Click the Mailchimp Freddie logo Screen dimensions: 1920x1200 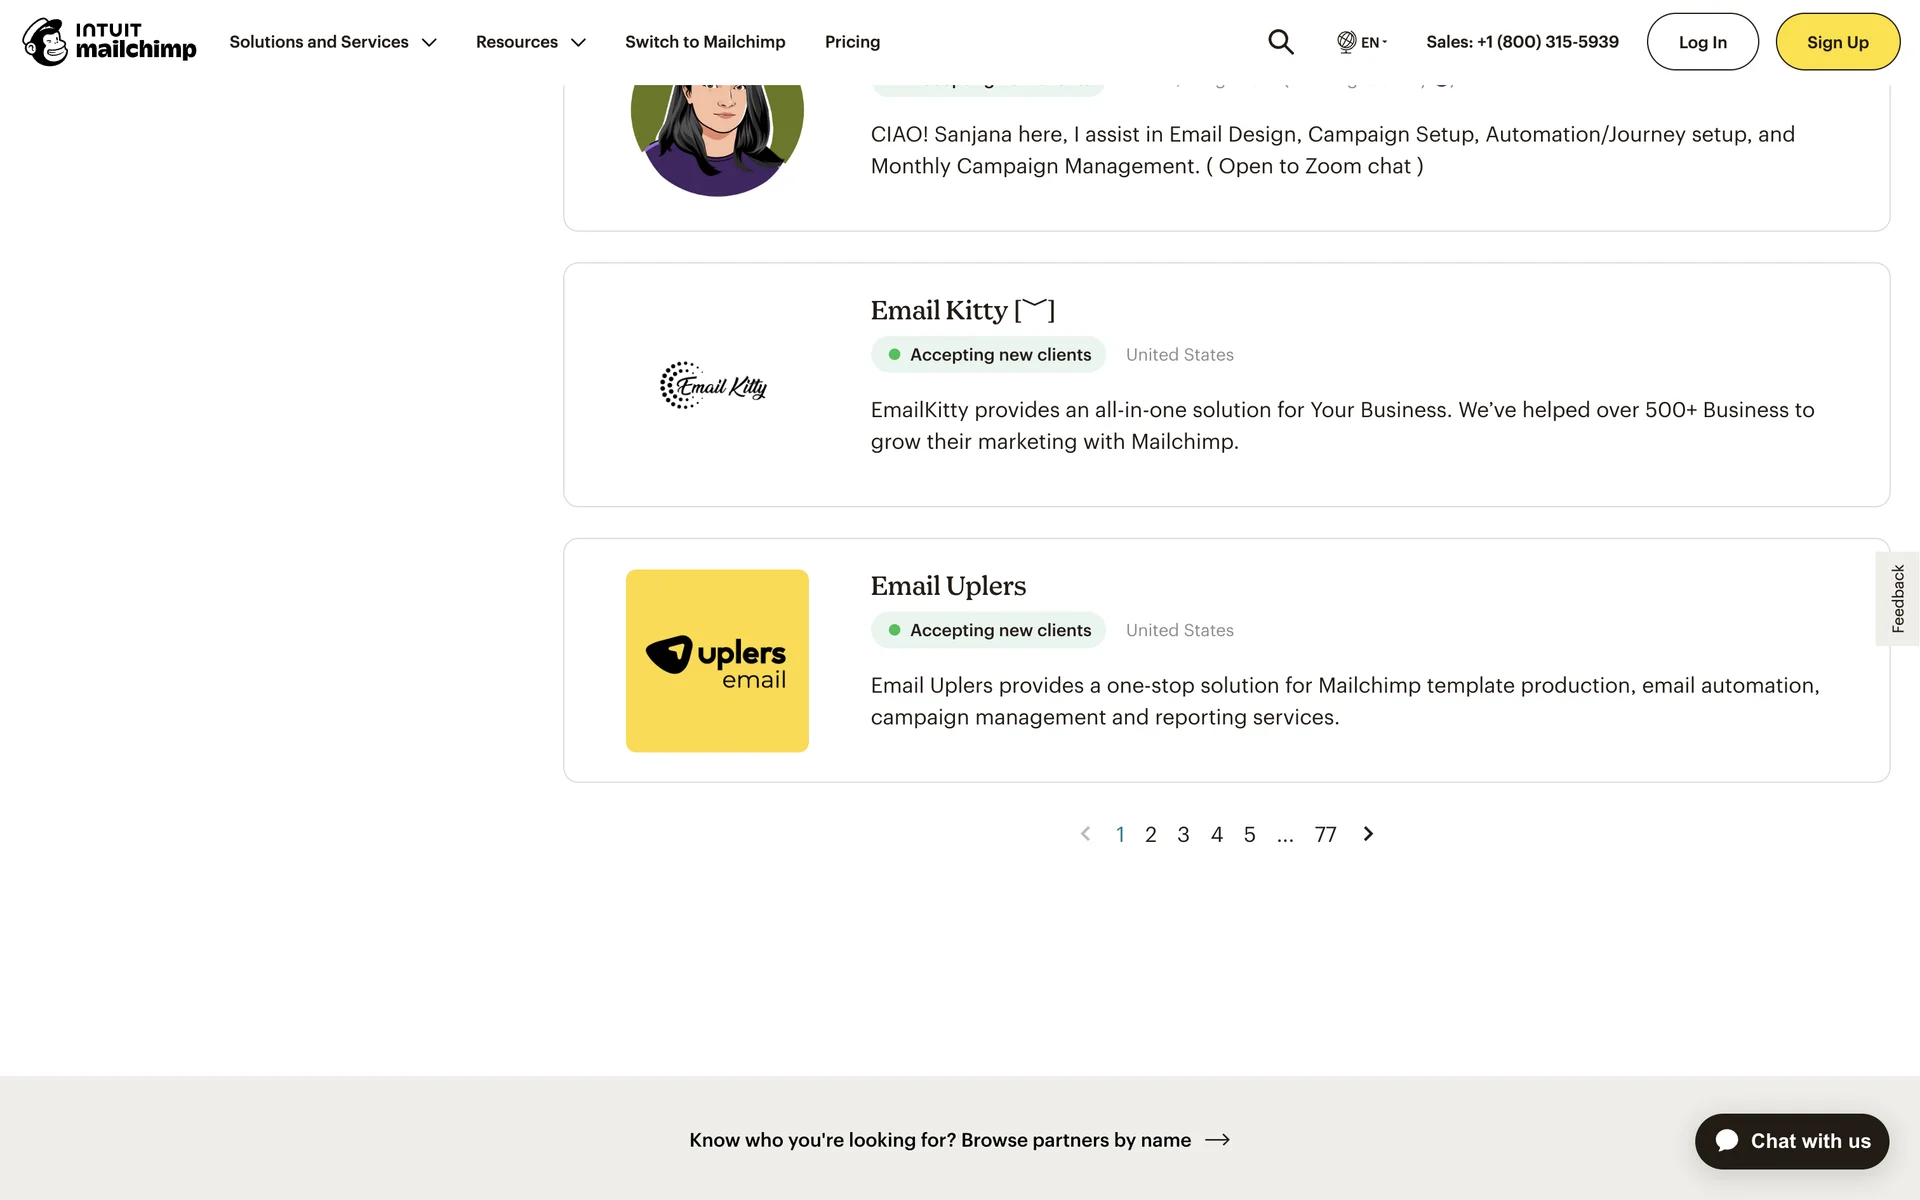(x=45, y=42)
